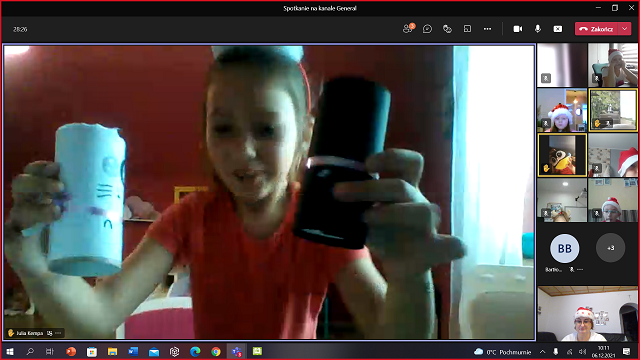Toggle the microphone mute
This screenshot has height=360, width=640.
[538, 29]
